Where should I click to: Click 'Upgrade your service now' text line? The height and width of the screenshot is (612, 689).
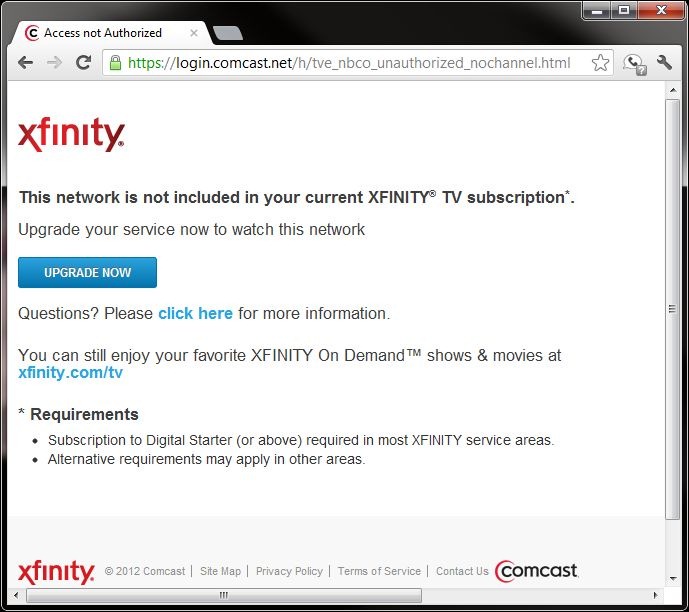pyautogui.click(x=192, y=229)
